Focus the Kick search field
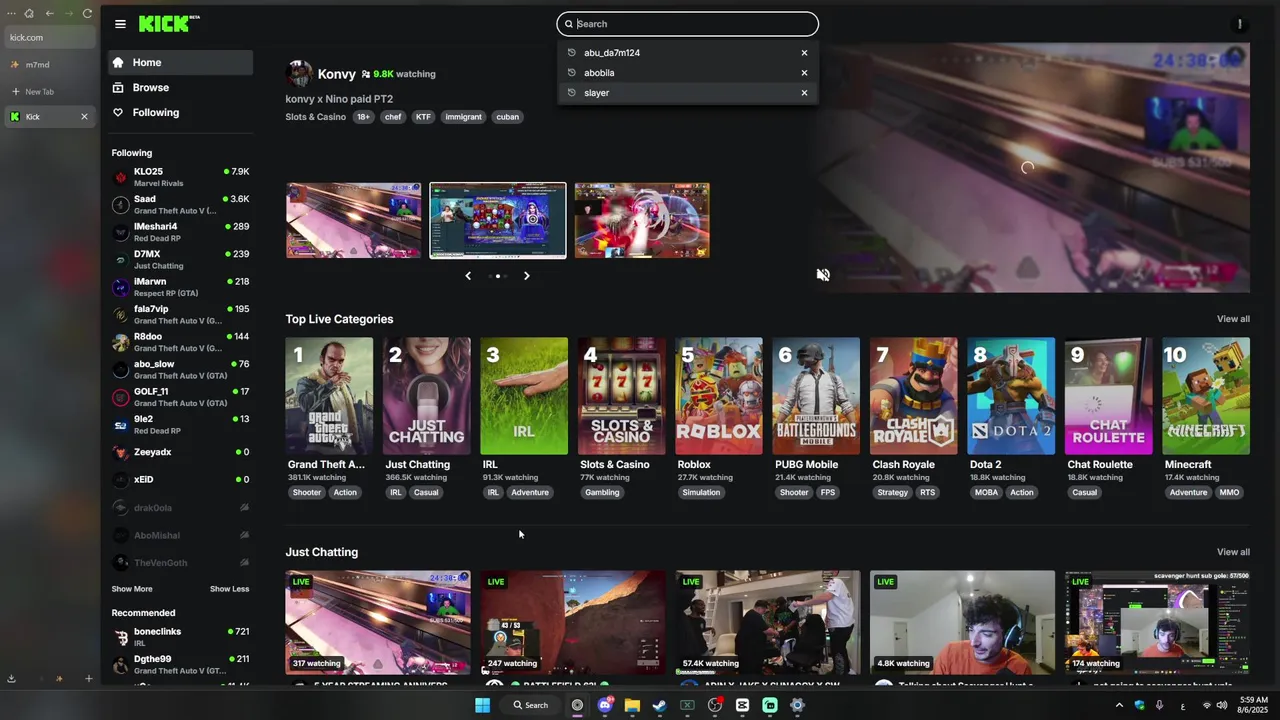The width and height of the screenshot is (1280, 720). [688, 24]
